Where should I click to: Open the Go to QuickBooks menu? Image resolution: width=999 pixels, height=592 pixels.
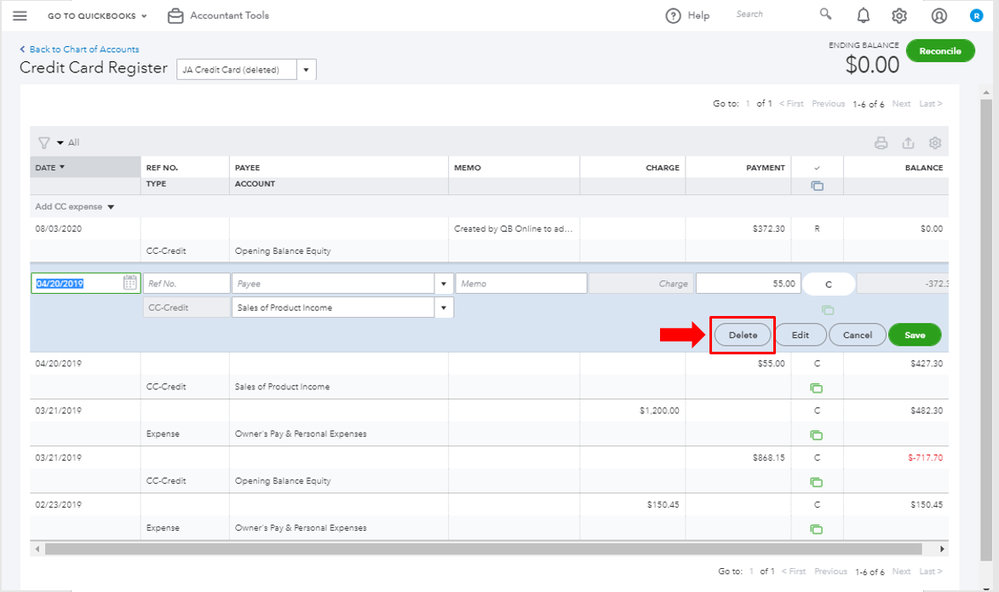point(97,16)
